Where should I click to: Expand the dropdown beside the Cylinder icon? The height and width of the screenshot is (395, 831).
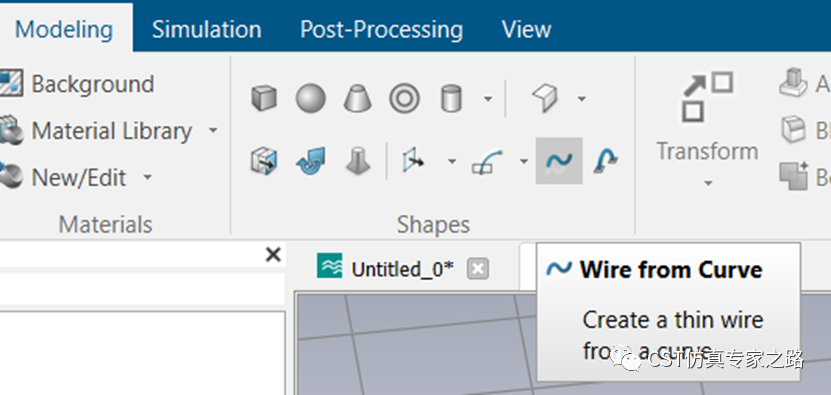488,99
